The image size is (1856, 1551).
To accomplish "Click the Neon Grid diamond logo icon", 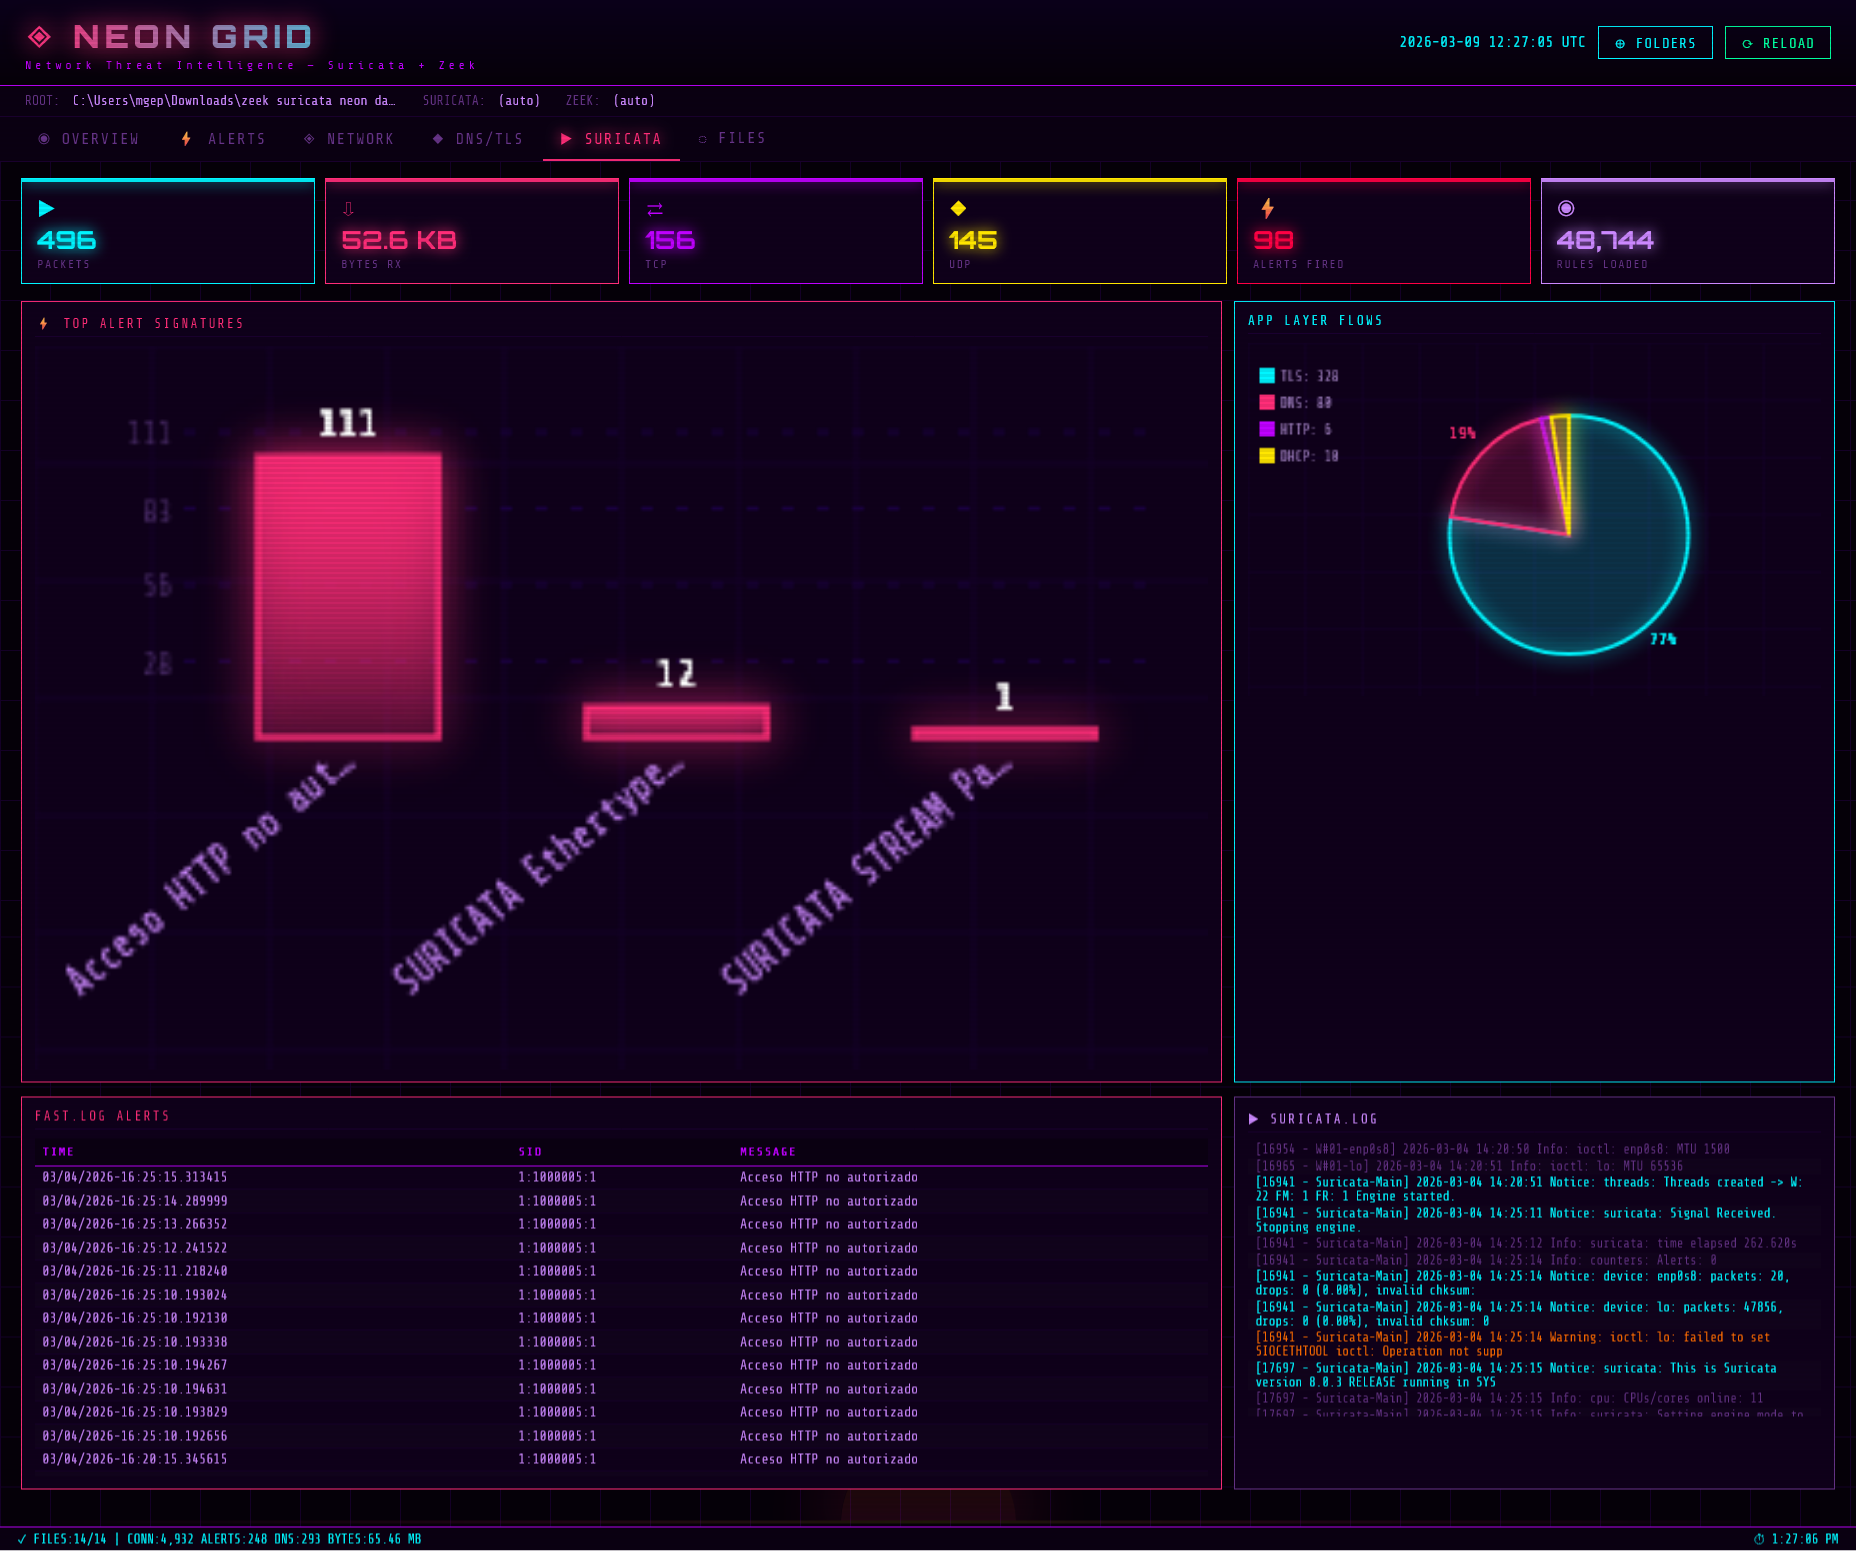I will pyautogui.click(x=40, y=36).
